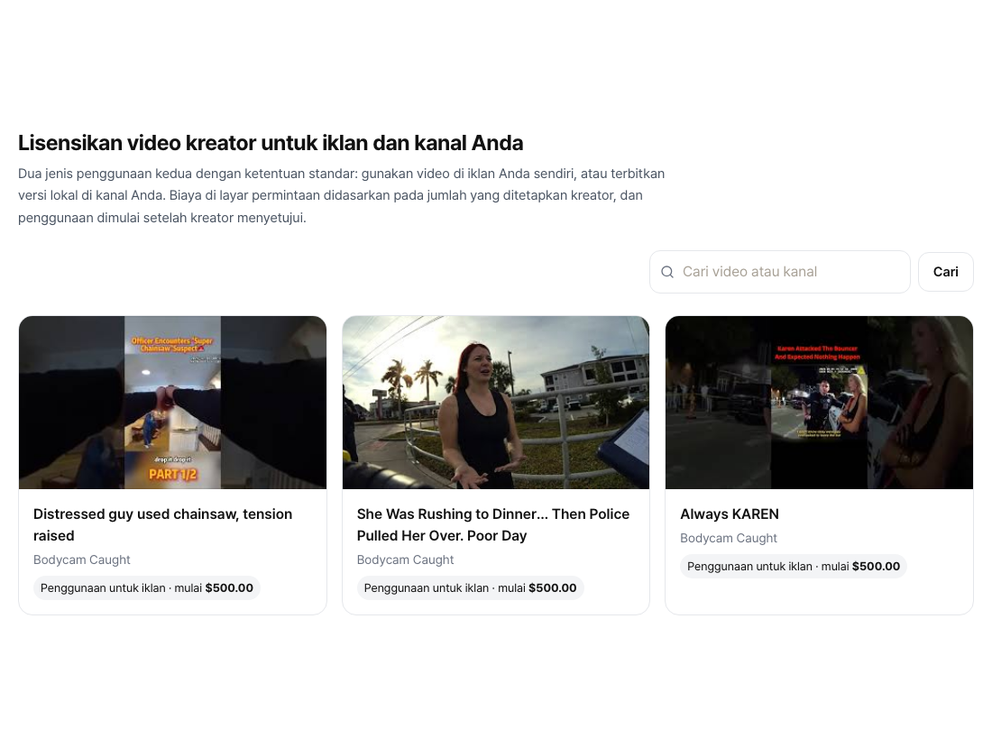Viewport: 992px width, 744px height.
Task: Click Bodycam Caught under the chainsaw video
Action: click(x=82, y=560)
